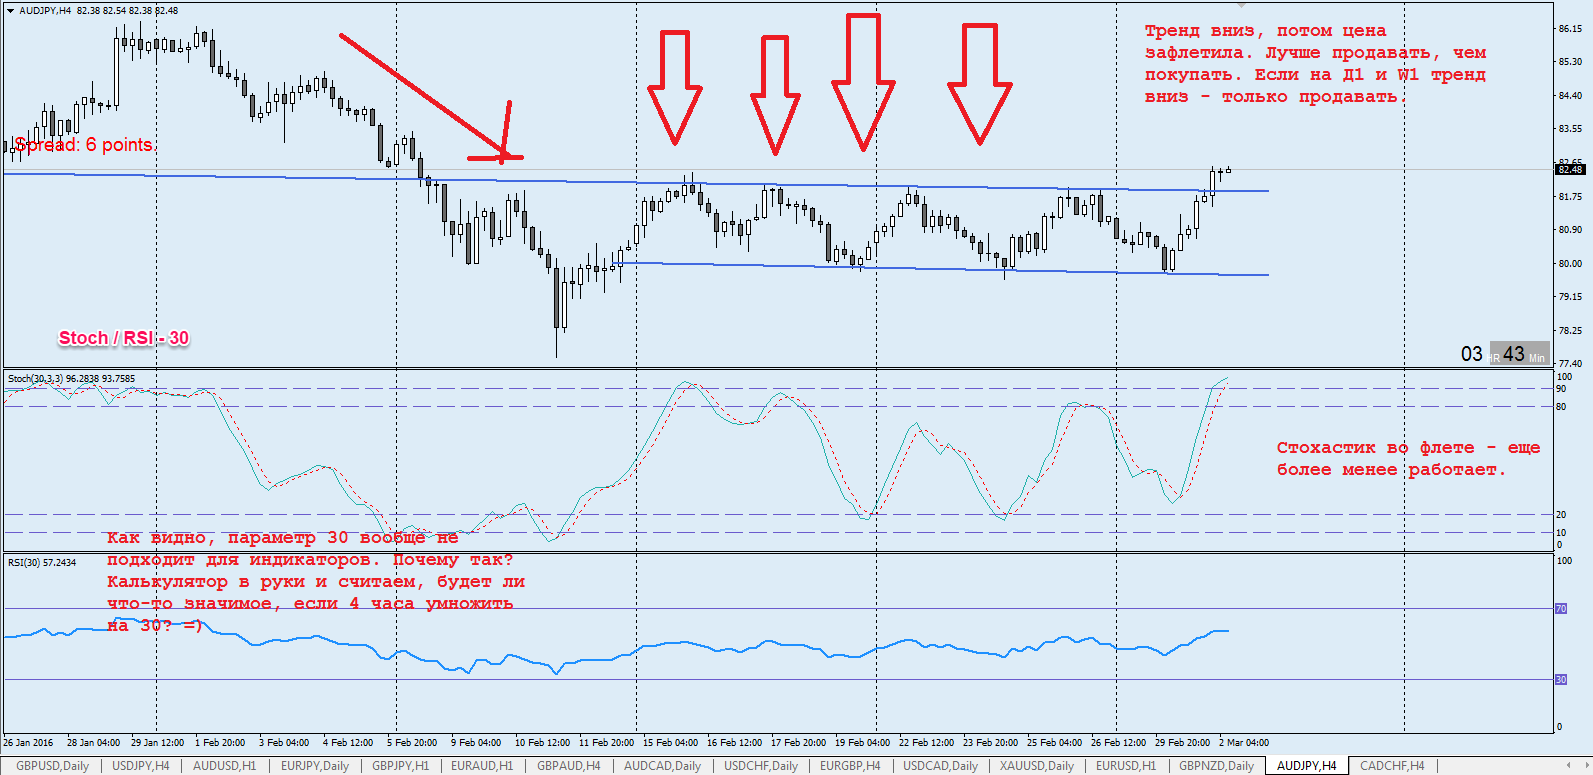Screen dimensions: 1593x775
Task: Expand the triangle next to AUDJPY,H4 title
Action: (x=11, y=10)
